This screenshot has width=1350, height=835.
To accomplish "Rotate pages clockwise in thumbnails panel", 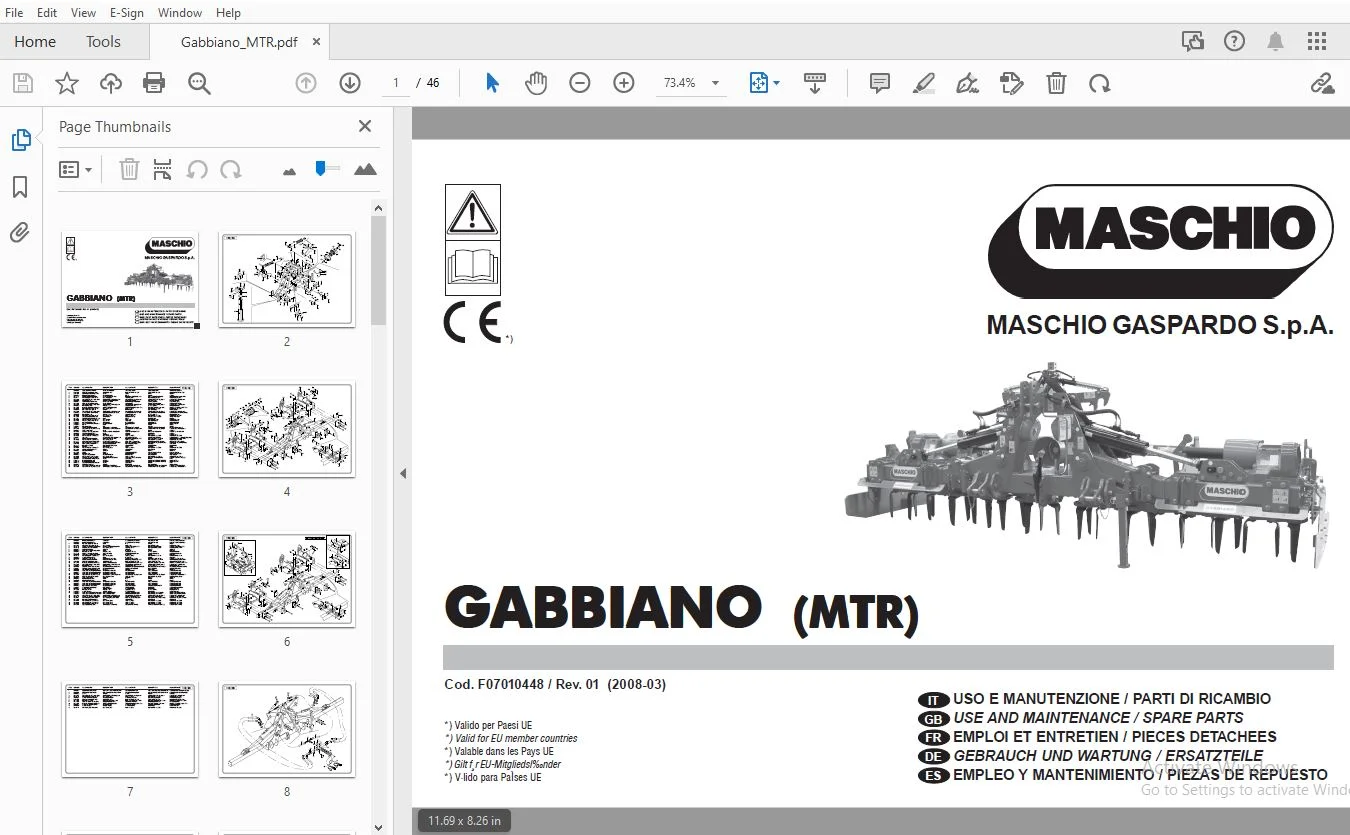I will click(231, 169).
